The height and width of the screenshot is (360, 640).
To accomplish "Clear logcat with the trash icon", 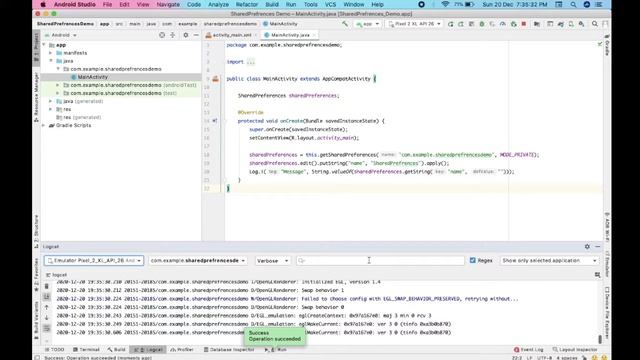I will point(47,287).
